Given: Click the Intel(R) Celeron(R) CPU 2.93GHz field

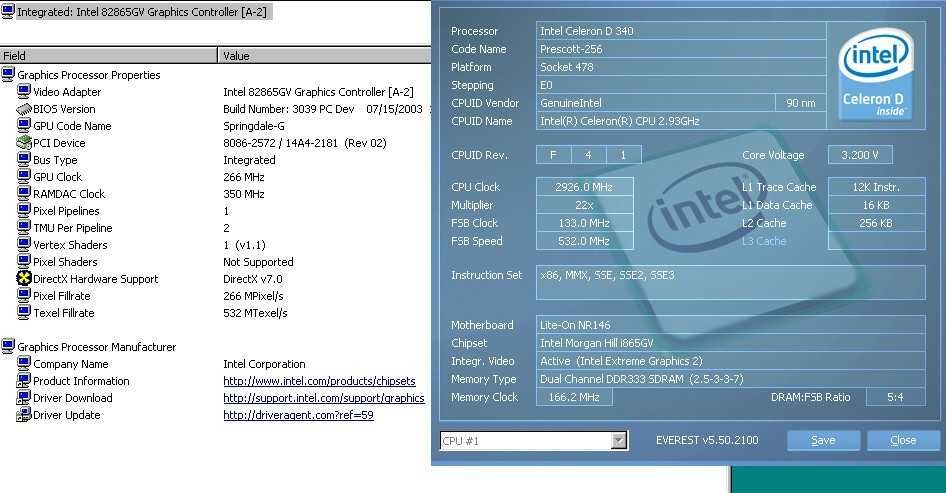Looking at the screenshot, I should [681, 121].
